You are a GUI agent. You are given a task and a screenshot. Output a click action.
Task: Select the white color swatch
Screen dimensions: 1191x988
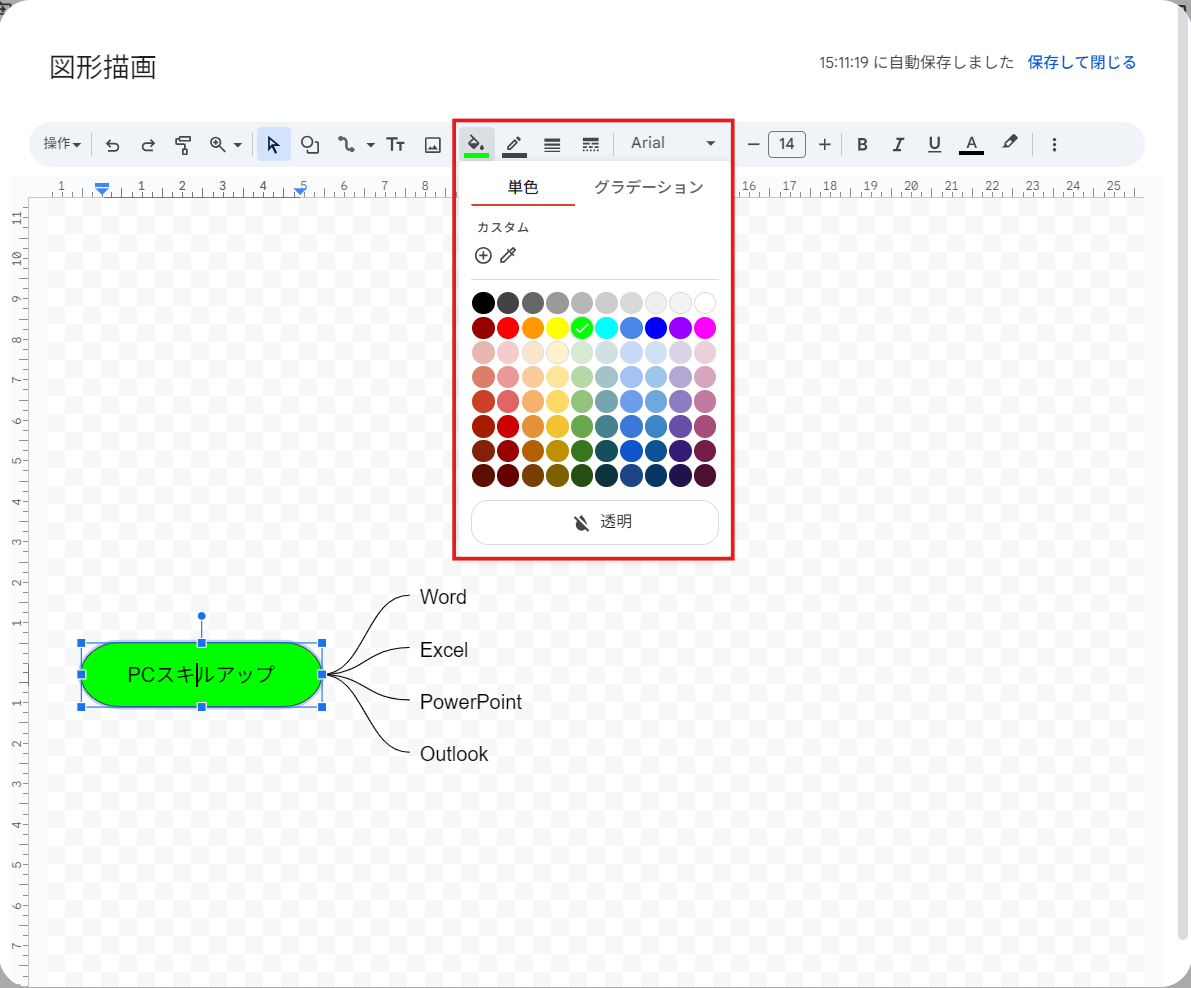click(705, 303)
